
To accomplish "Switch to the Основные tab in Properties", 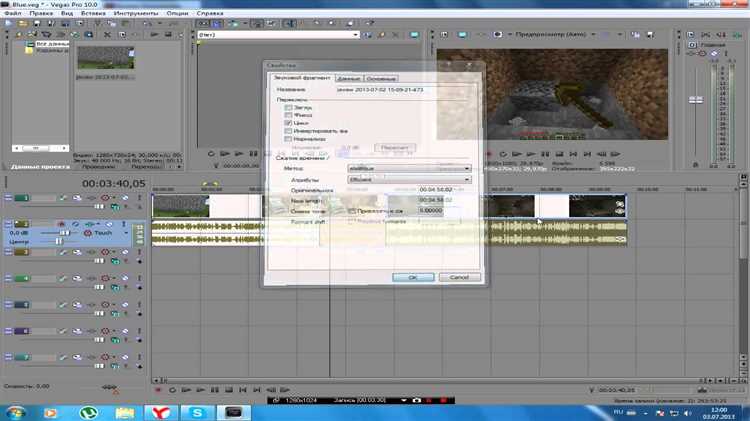I will [381, 78].
